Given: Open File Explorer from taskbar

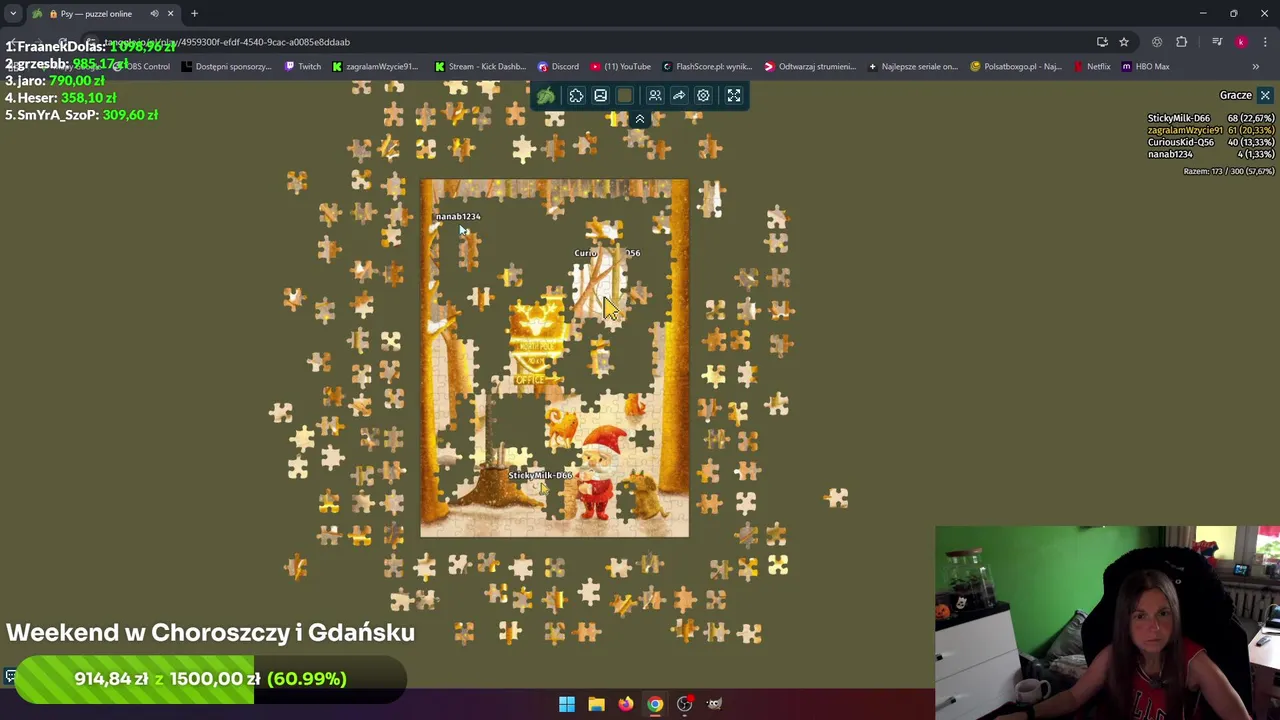Looking at the screenshot, I should tap(596, 704).
